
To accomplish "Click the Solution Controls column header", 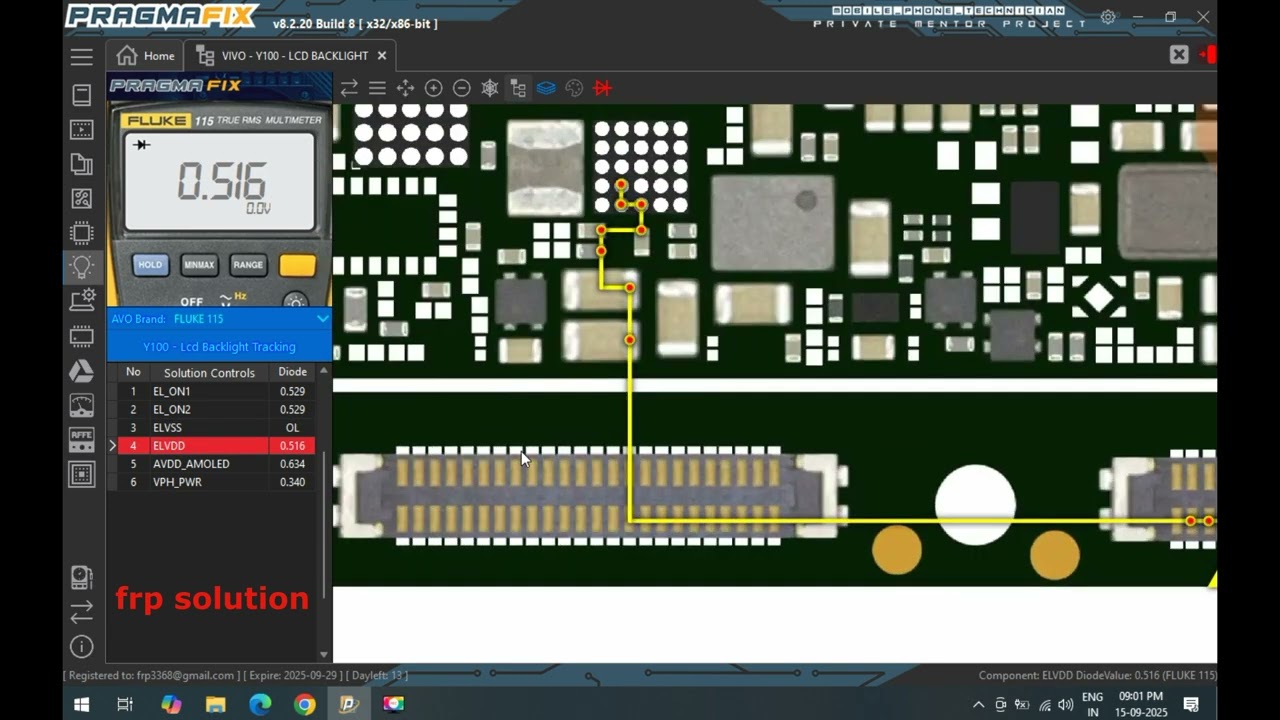I will [x=209, y=373].
